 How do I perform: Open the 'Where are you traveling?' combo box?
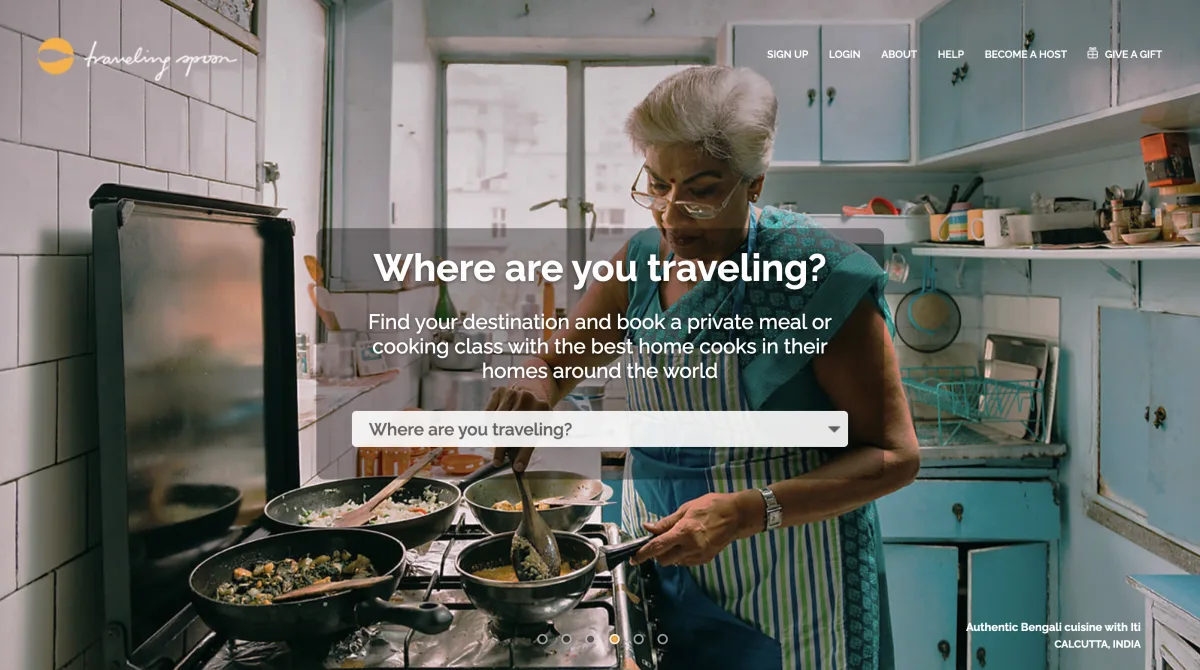click(600, 429)
